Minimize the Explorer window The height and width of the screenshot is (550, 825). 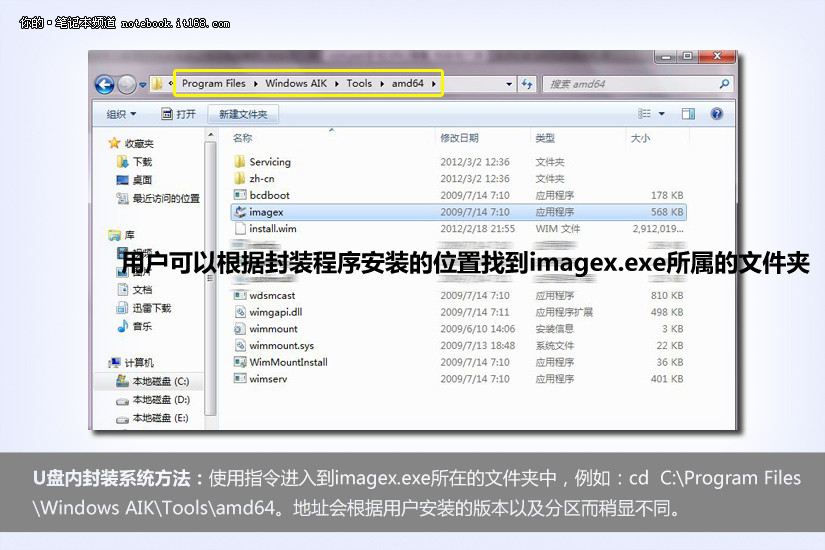click(x=666, y=56)
